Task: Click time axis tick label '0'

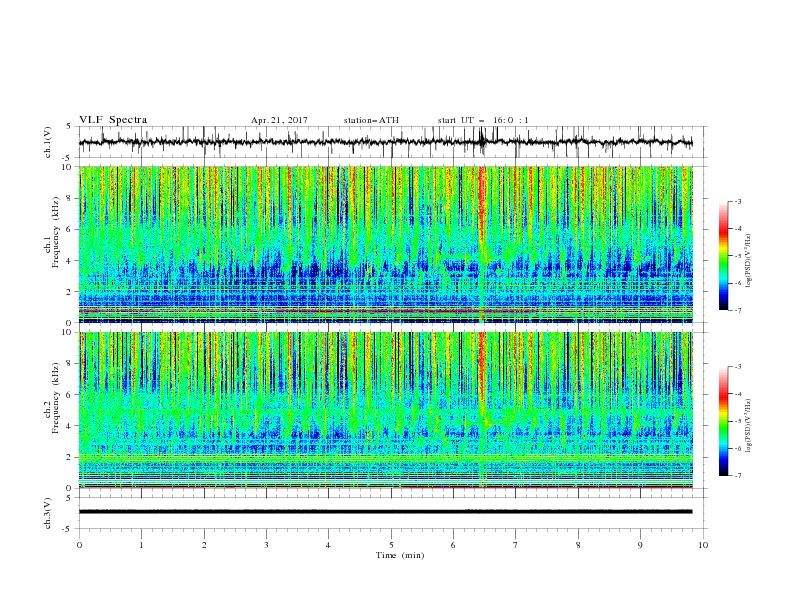Action: point(79,545)
